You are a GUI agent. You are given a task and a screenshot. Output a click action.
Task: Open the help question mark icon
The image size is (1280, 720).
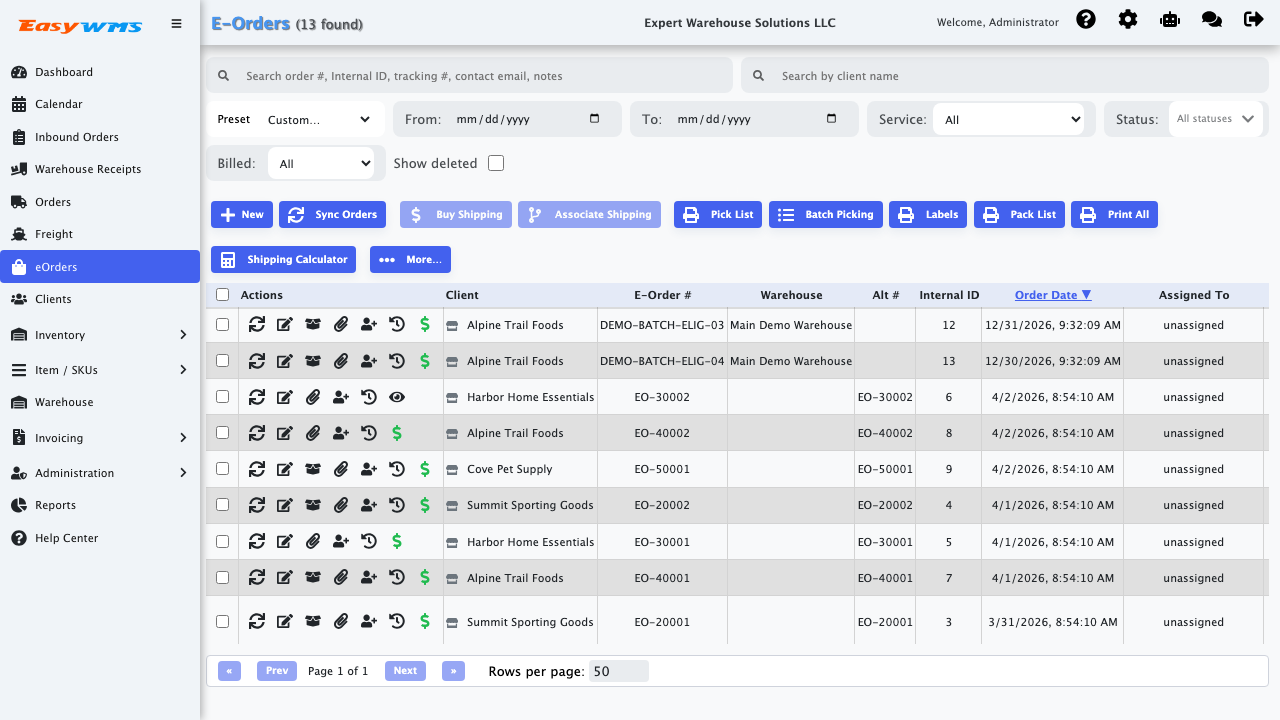(1086, 19)
